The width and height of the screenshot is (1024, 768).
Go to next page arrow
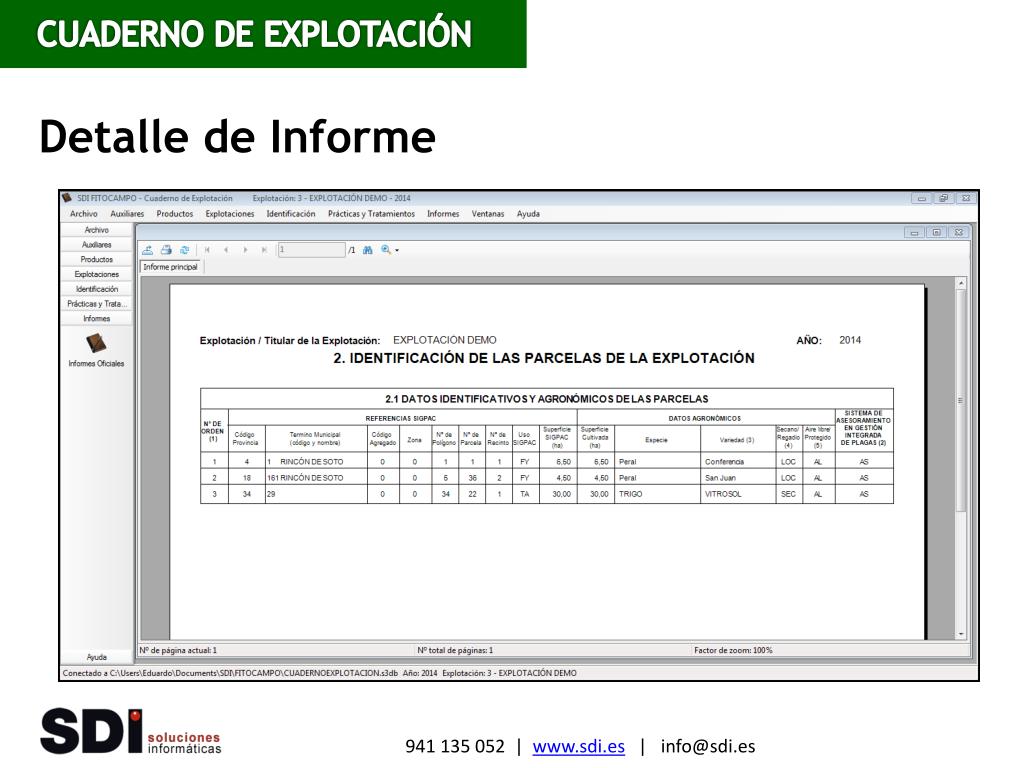point(246,250)
